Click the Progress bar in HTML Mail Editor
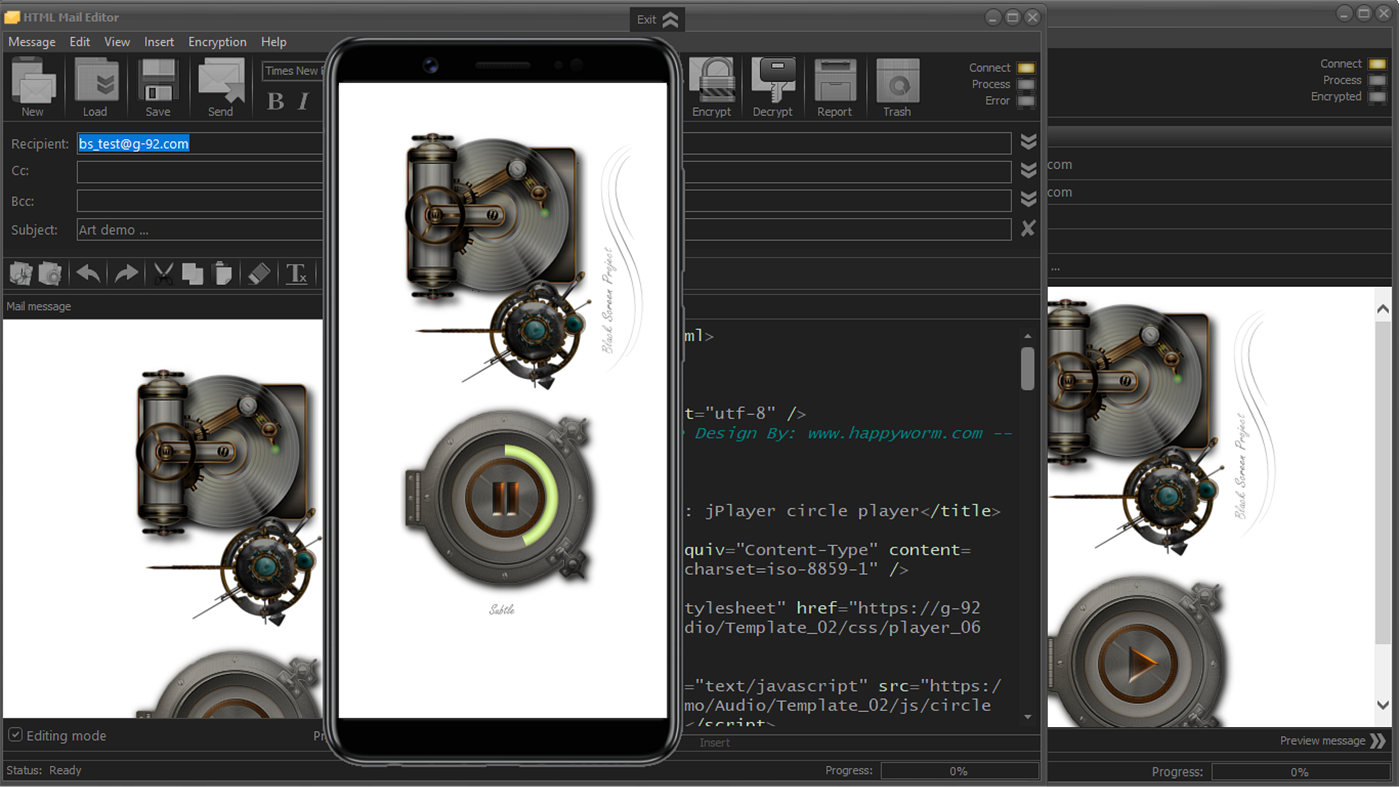The image size is (1399, 787). click(958, 771)
